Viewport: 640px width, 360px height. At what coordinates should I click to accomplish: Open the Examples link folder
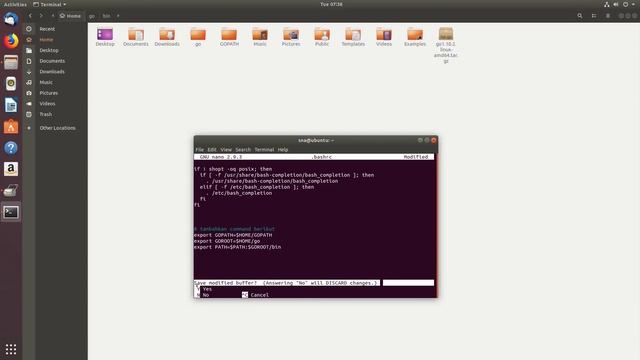(415, 37)
